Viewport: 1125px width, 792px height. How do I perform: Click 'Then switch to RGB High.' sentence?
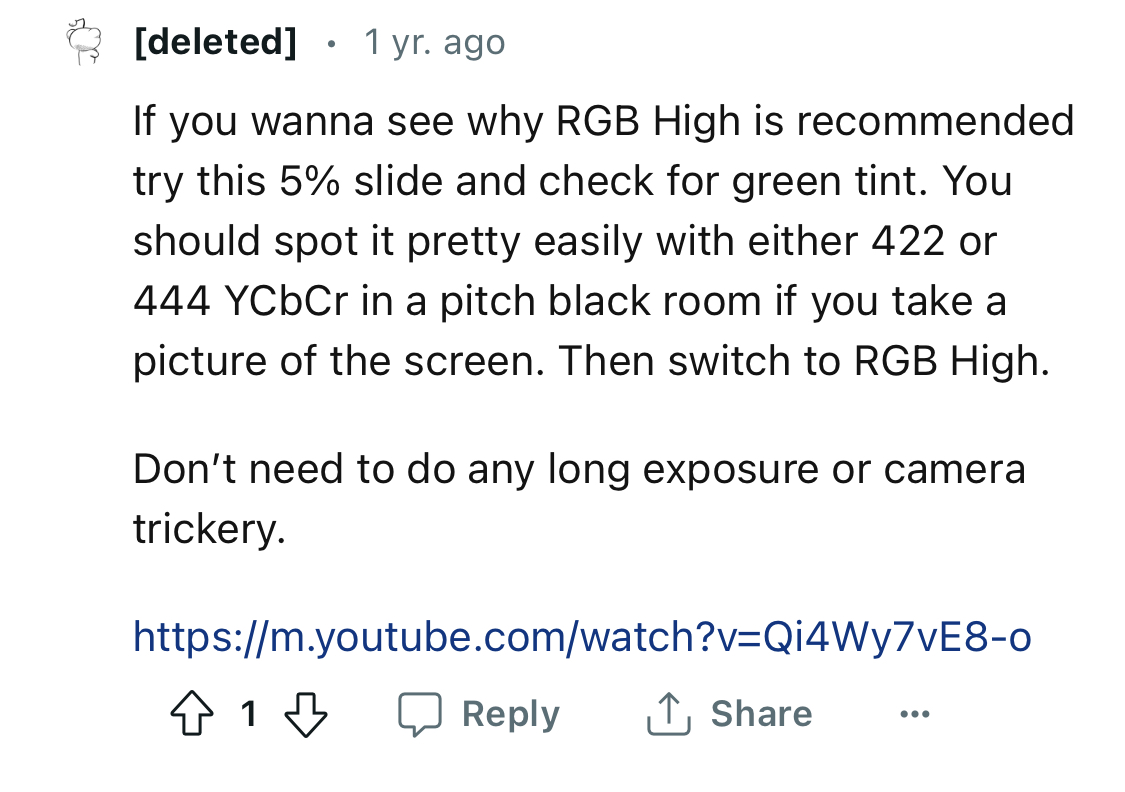804,361
